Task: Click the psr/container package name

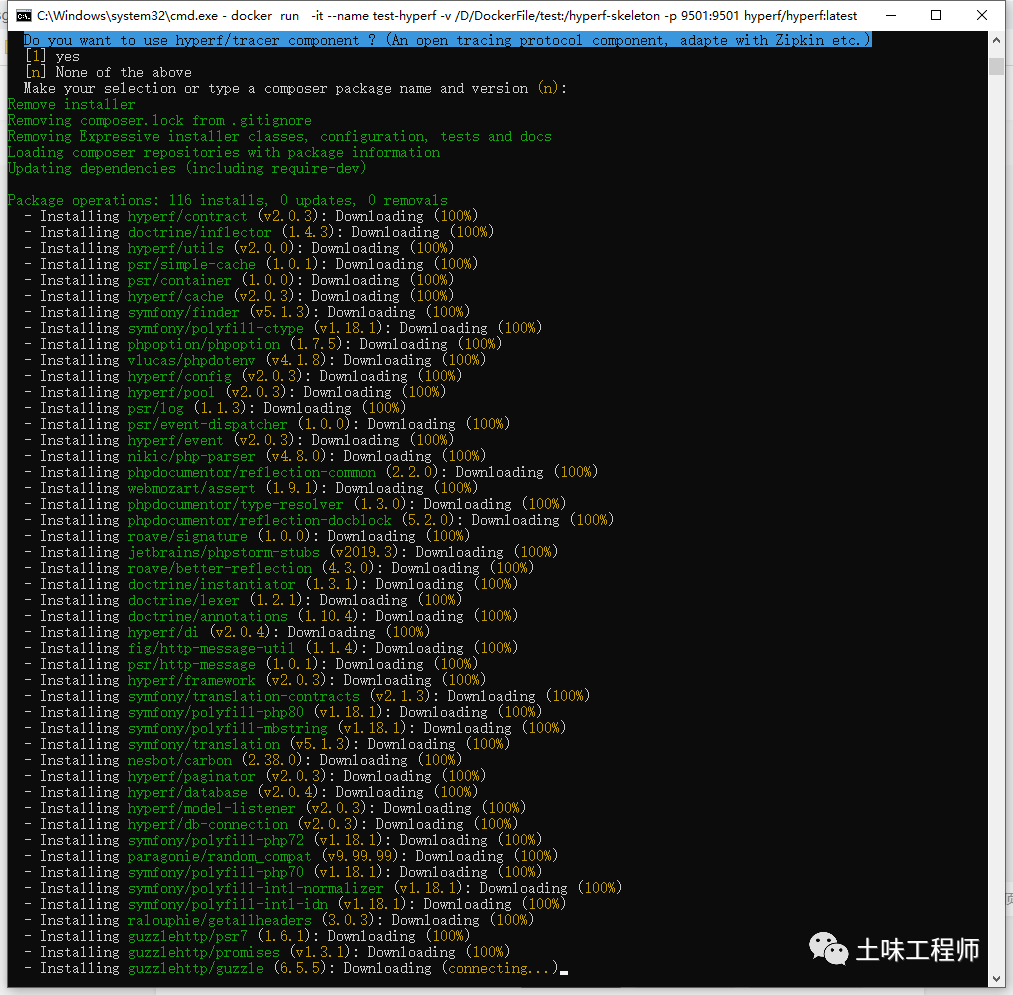Action: point(180,280)
